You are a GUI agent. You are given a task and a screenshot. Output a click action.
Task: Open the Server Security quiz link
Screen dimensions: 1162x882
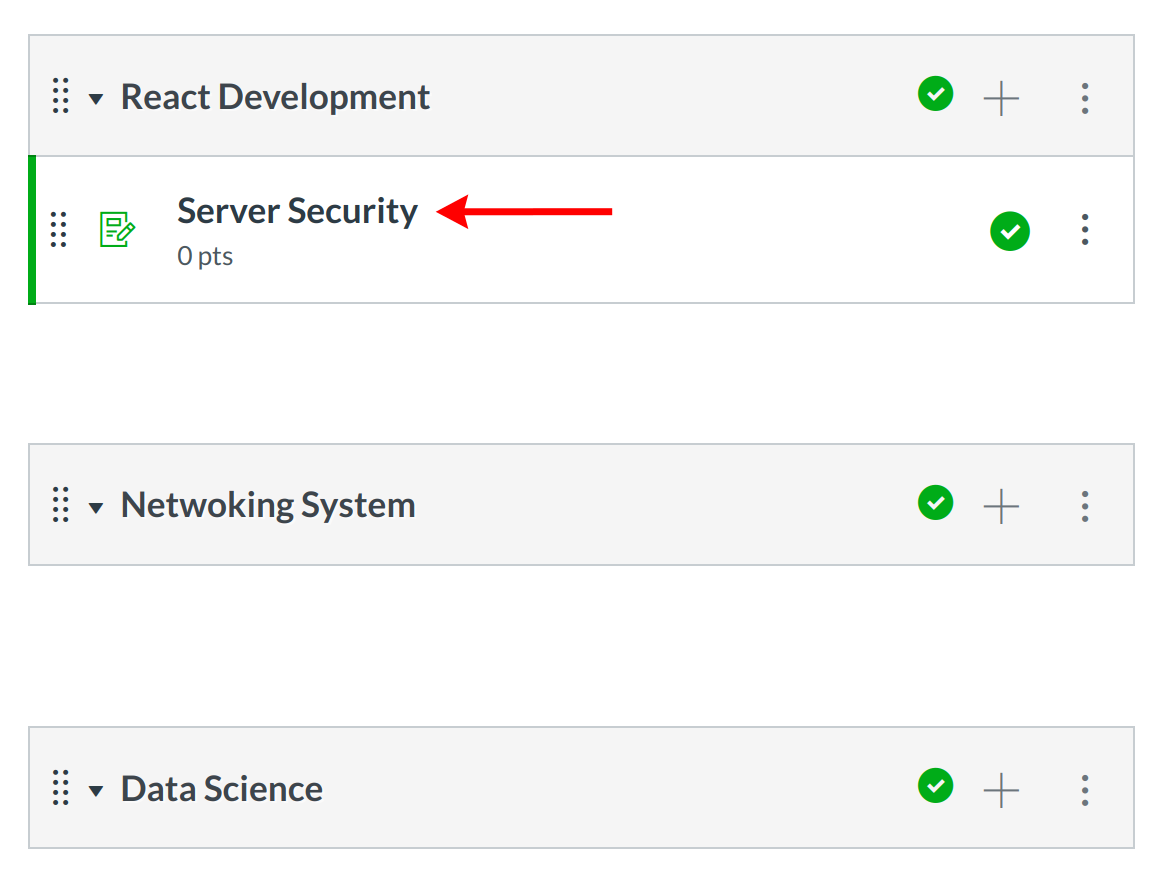tap(297, 211)
